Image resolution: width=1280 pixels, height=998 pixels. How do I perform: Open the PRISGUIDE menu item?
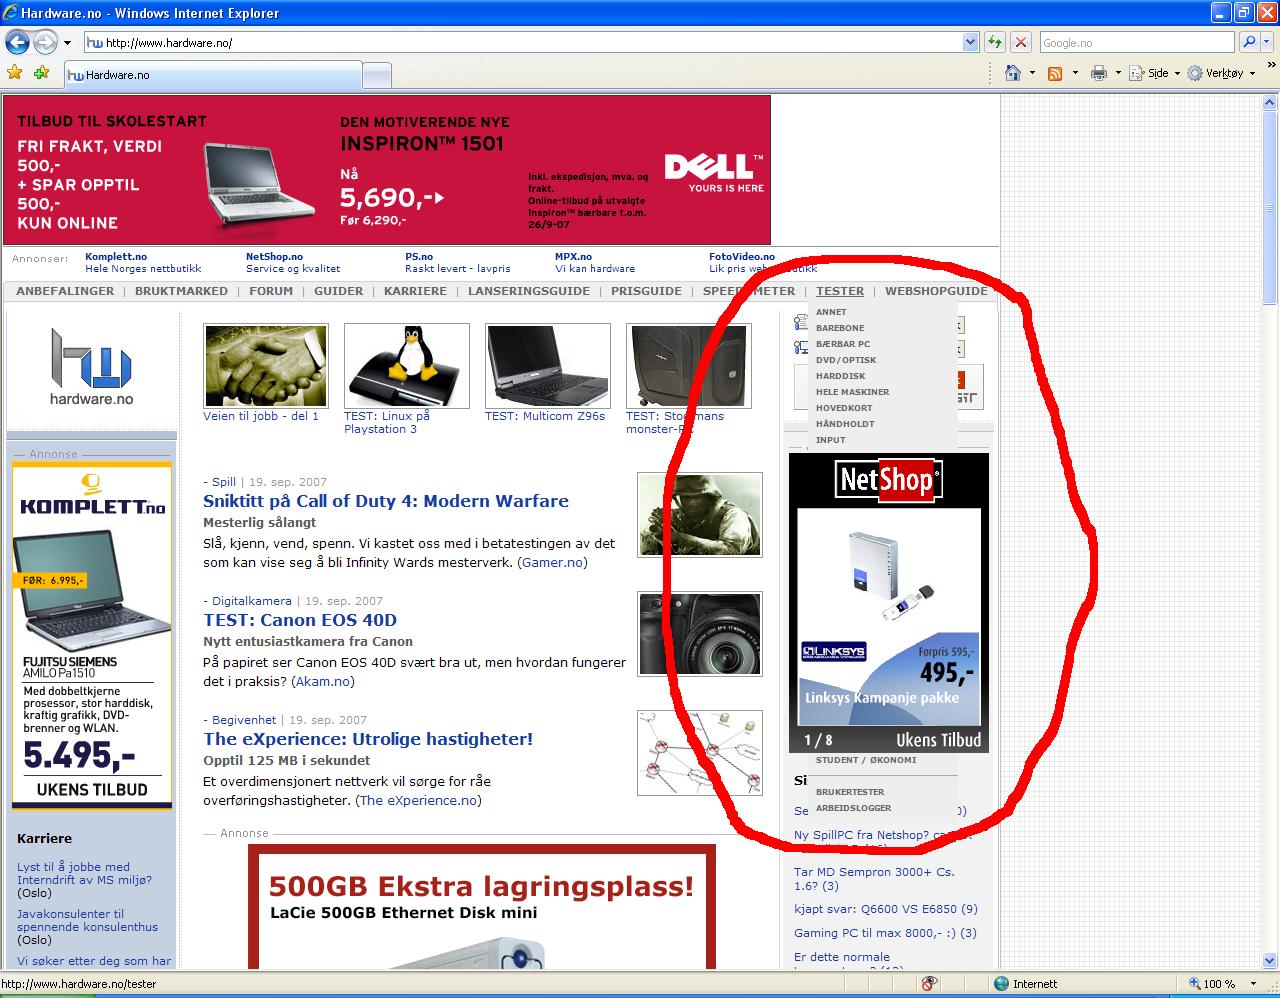646,291
